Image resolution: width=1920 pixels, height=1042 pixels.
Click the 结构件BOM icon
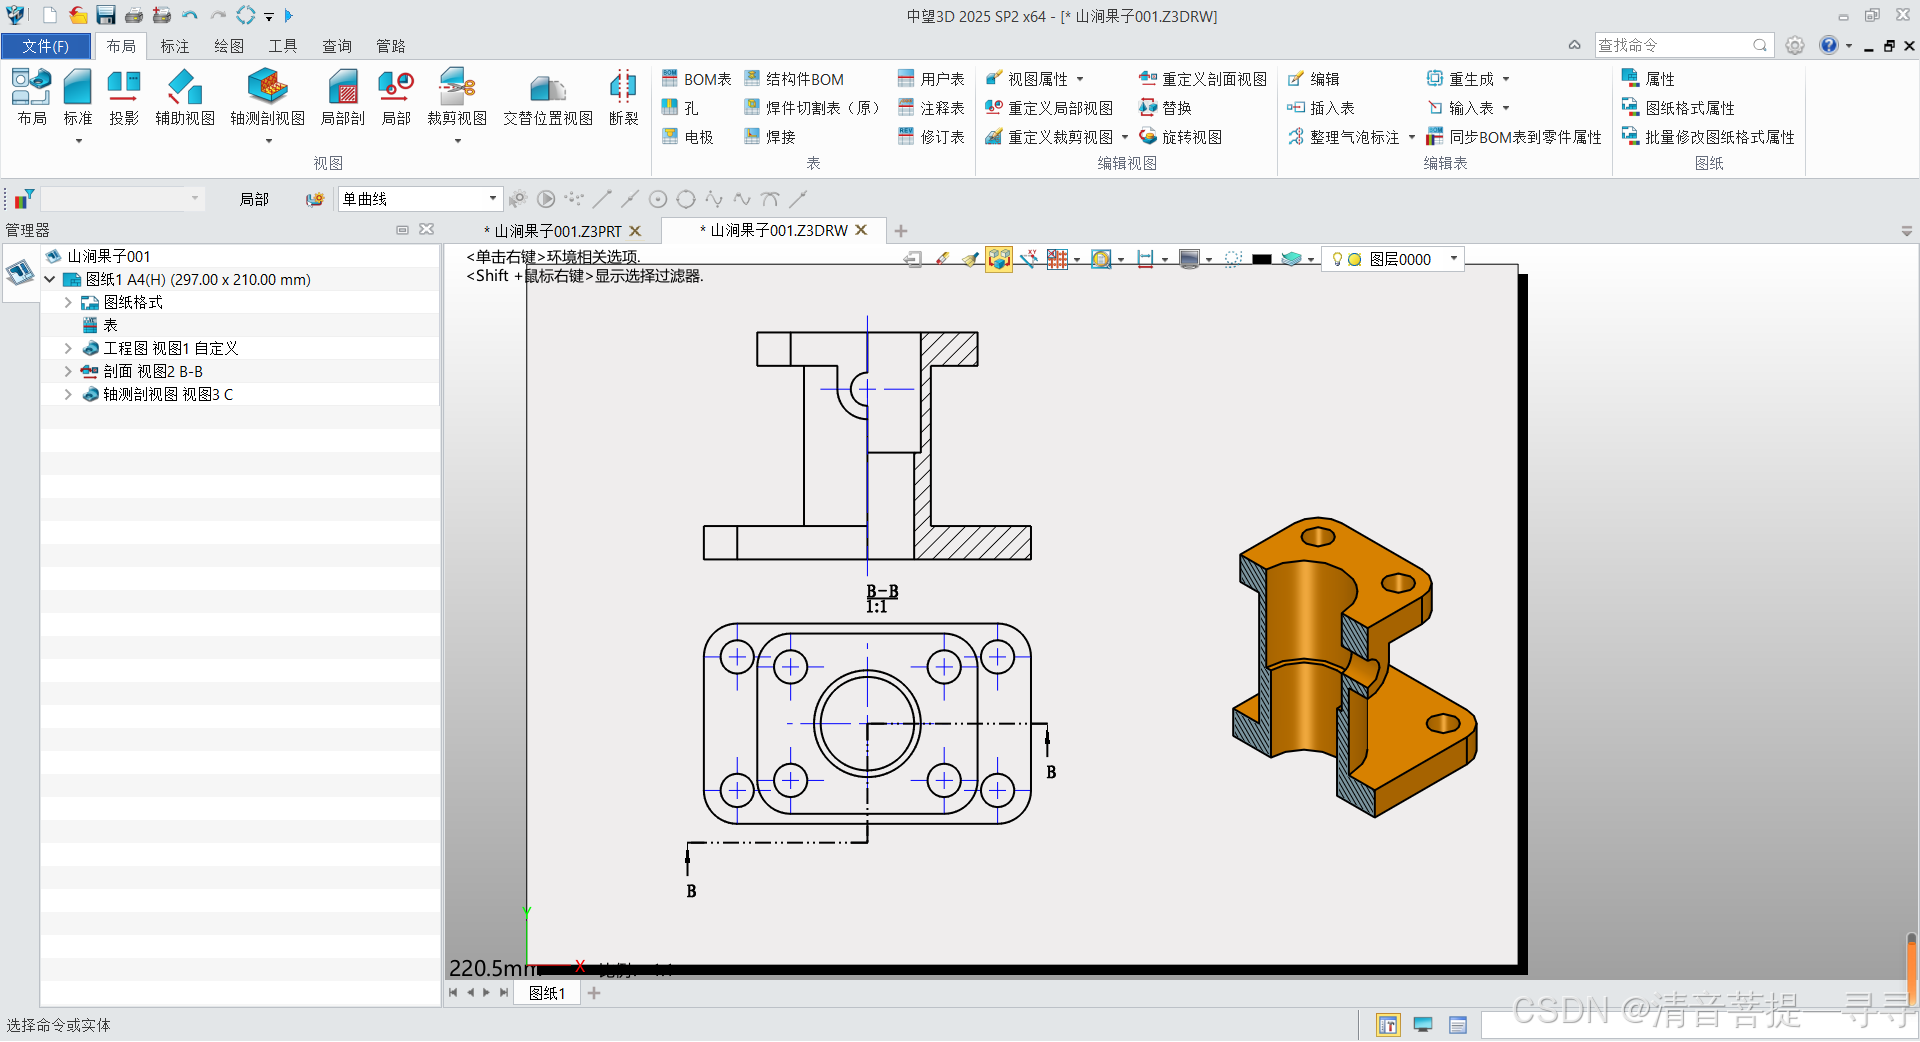753,78
